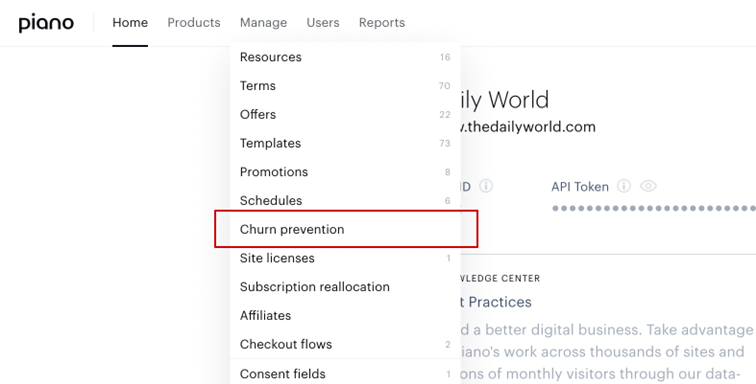Open the Home tab
Screen dimensions: 756x384
[130, 23]
